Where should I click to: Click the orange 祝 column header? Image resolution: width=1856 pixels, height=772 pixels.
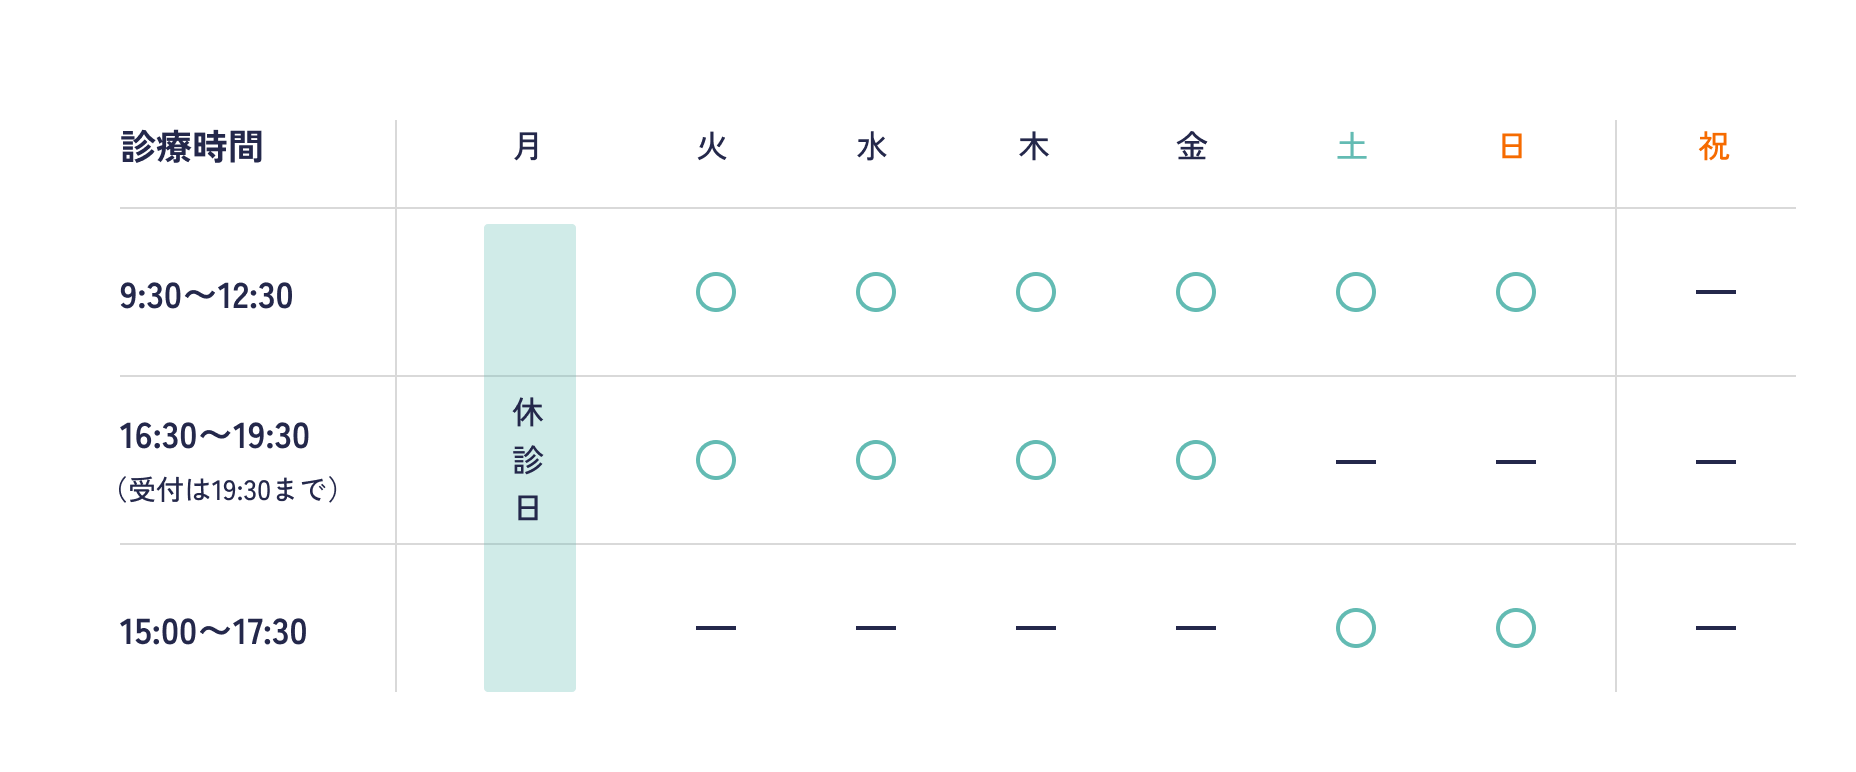(1714, 147)
